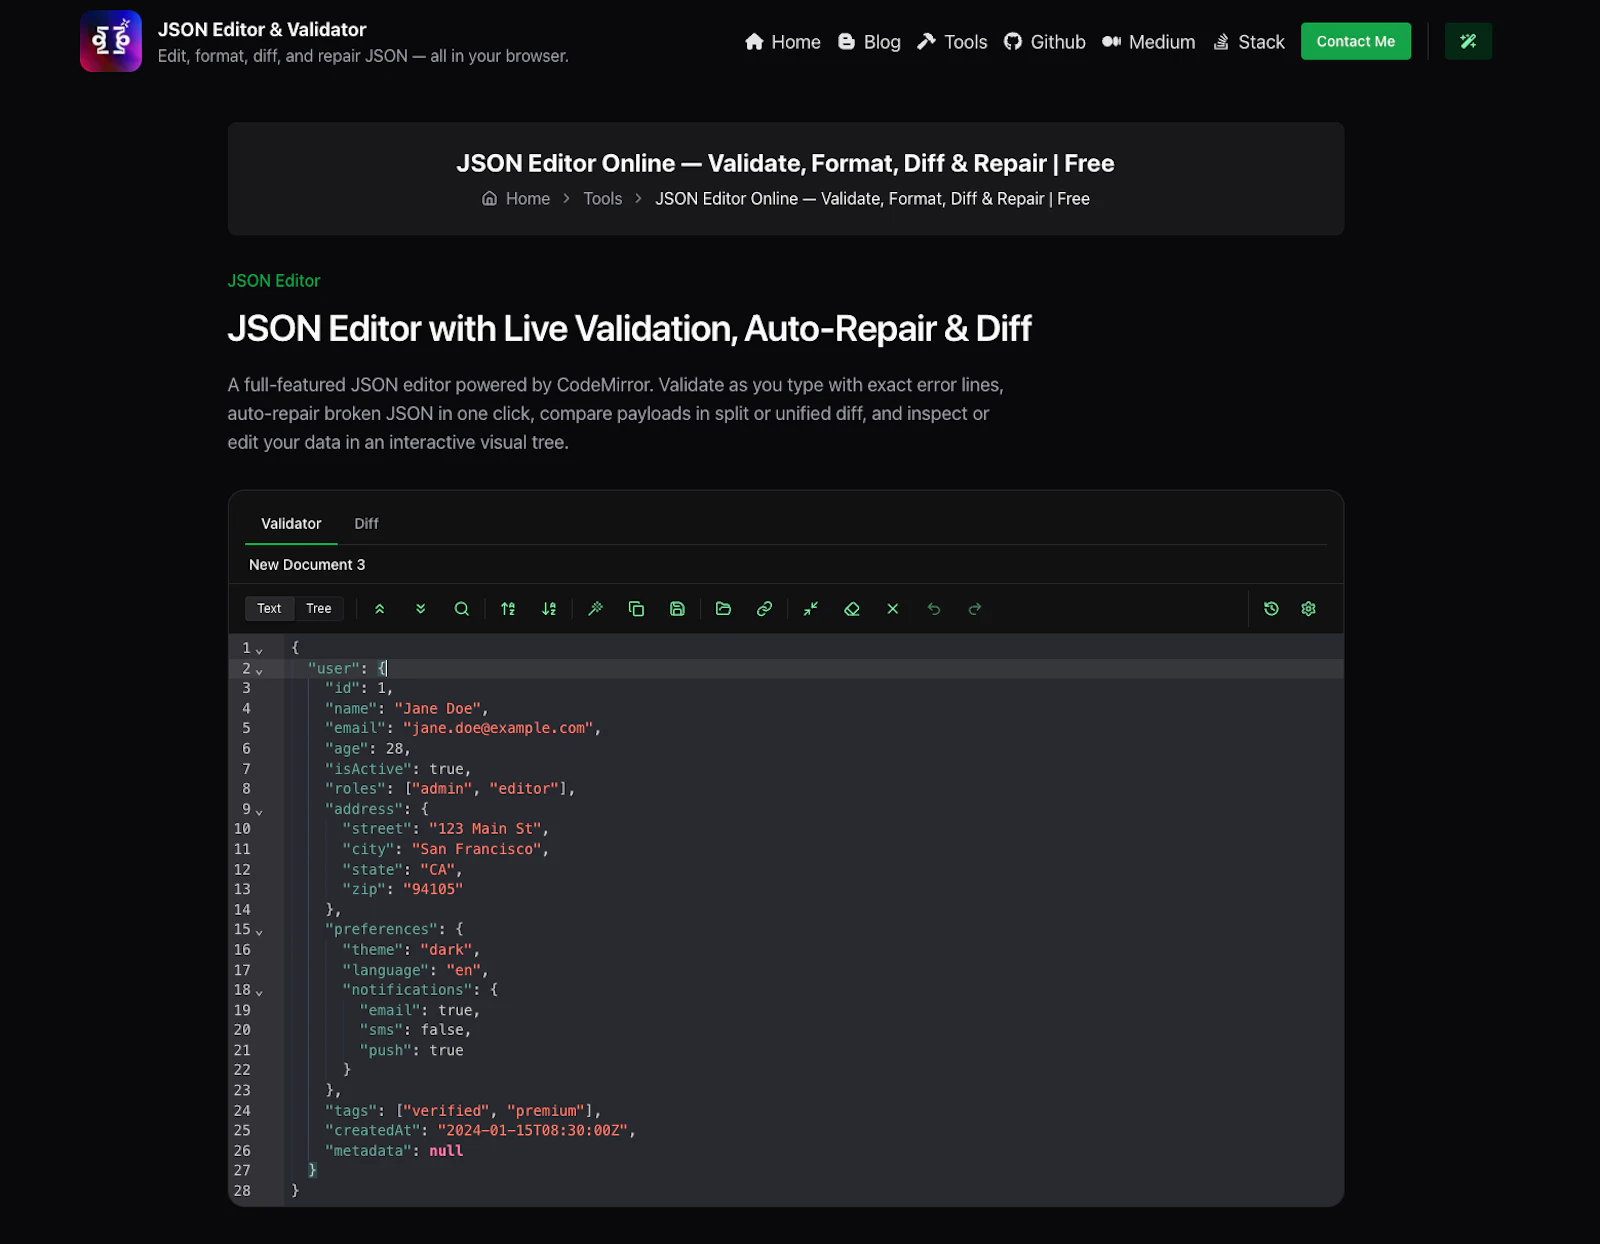
Task: Save document with the floppy disk icon
Action: (x=677, y=609)
